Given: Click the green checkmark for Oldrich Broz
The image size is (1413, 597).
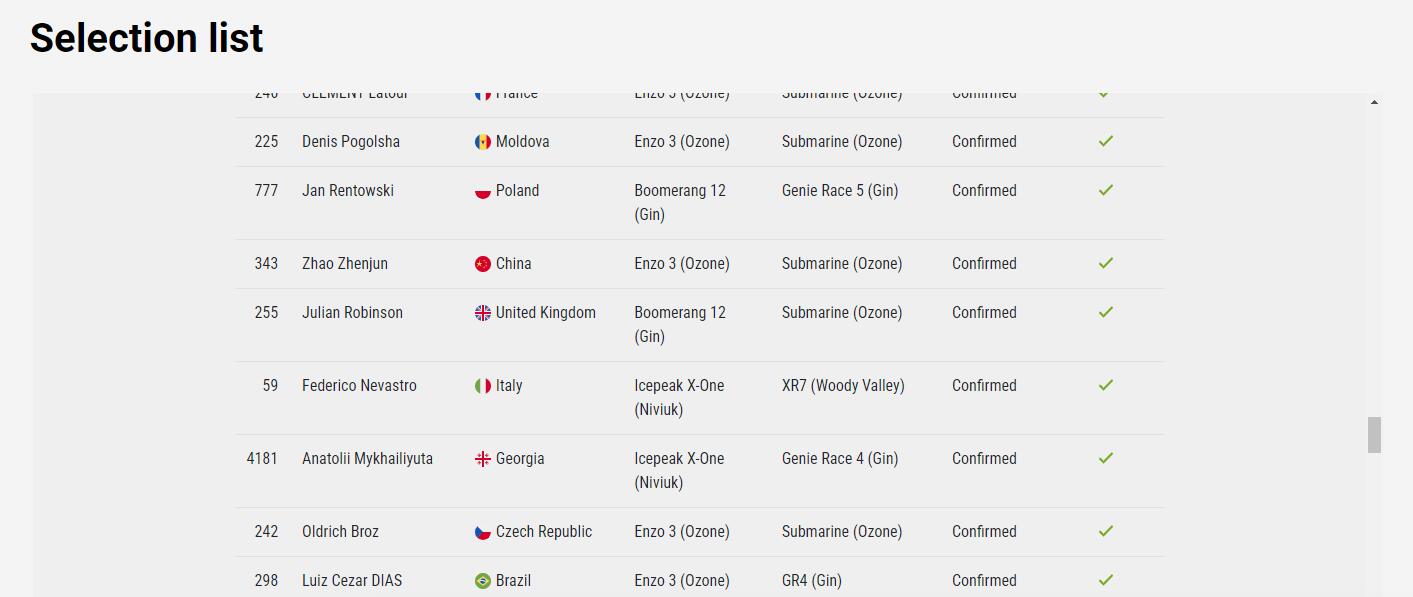Looking at the screenshot, I should coord(1106,531).
